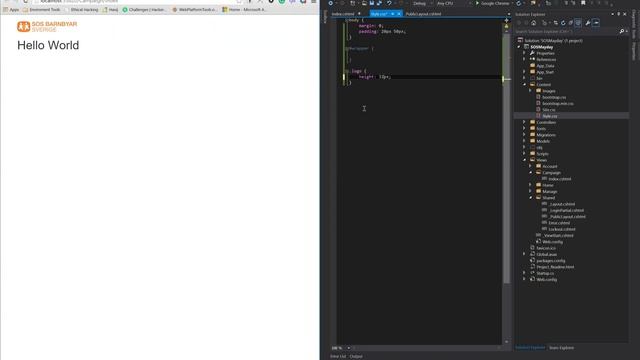Expand the Images folder under Content
The image size is (640, 360).
point(530,91)
